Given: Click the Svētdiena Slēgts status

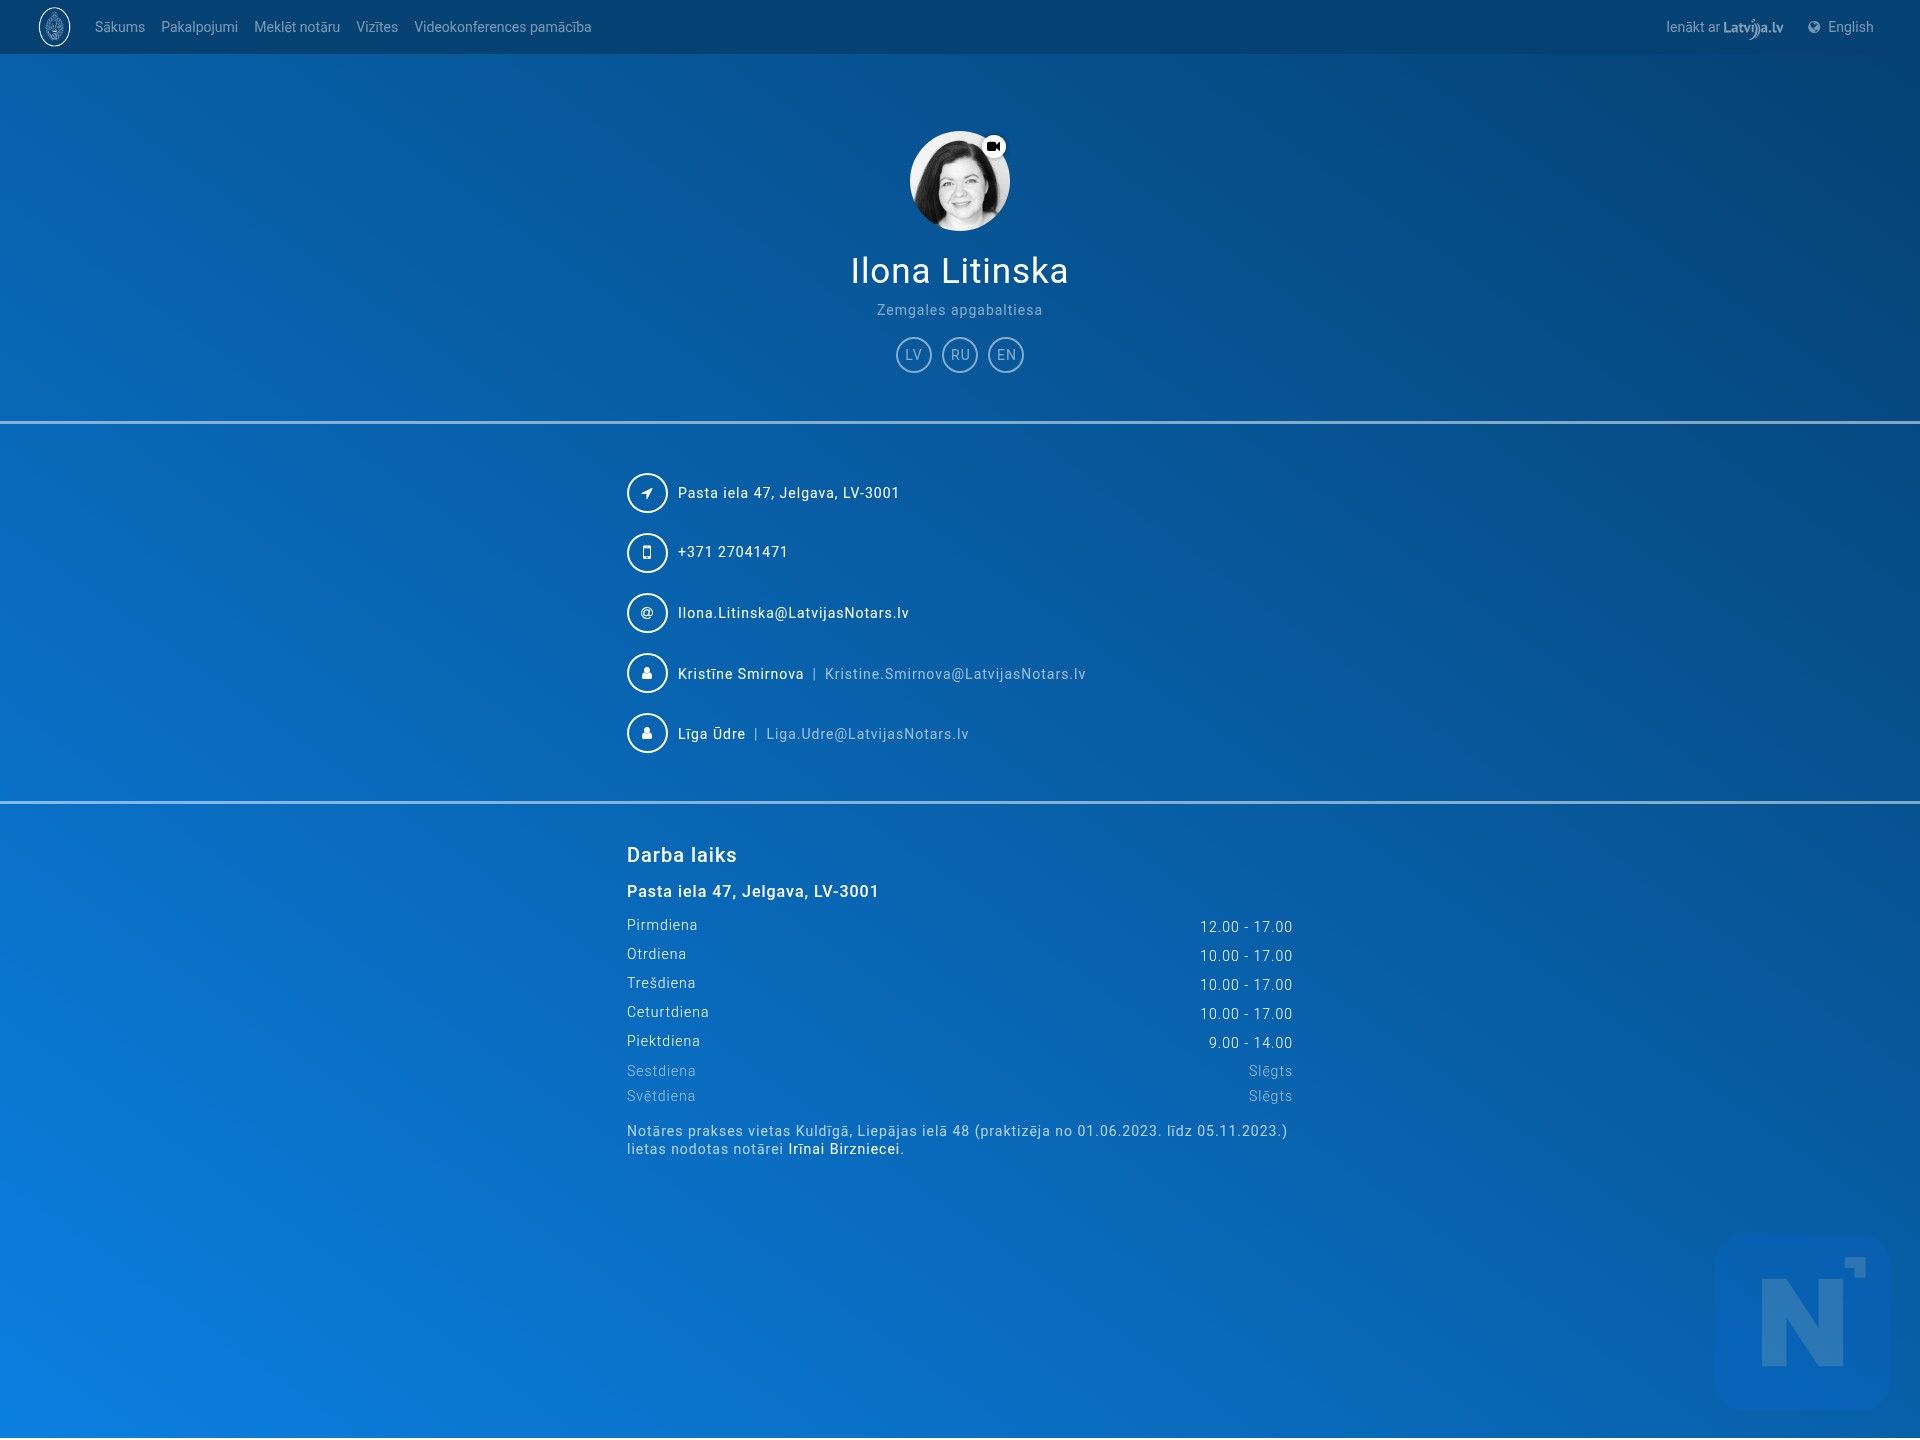Looking at the screenshot, I should [1270, 1096].
